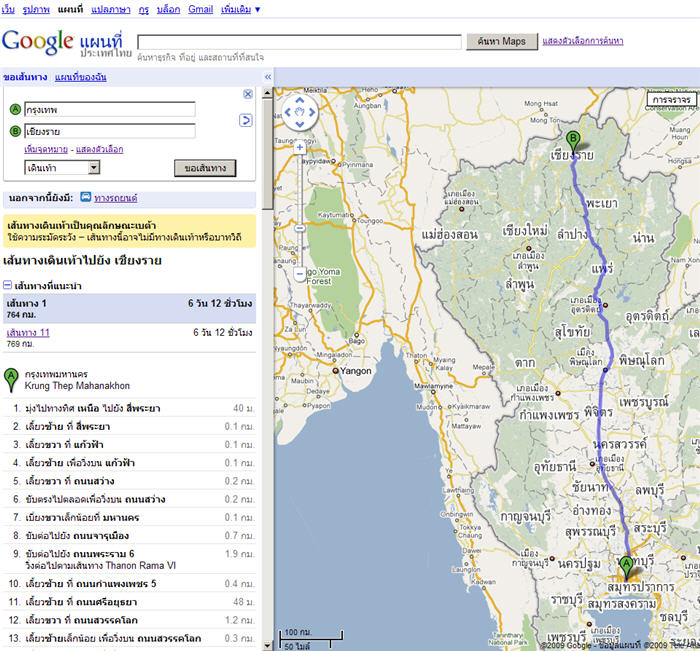Image resolution: width=700 pixels, height=651 pixels.
Task: Click the Google logo
Action: coord(38,41)
